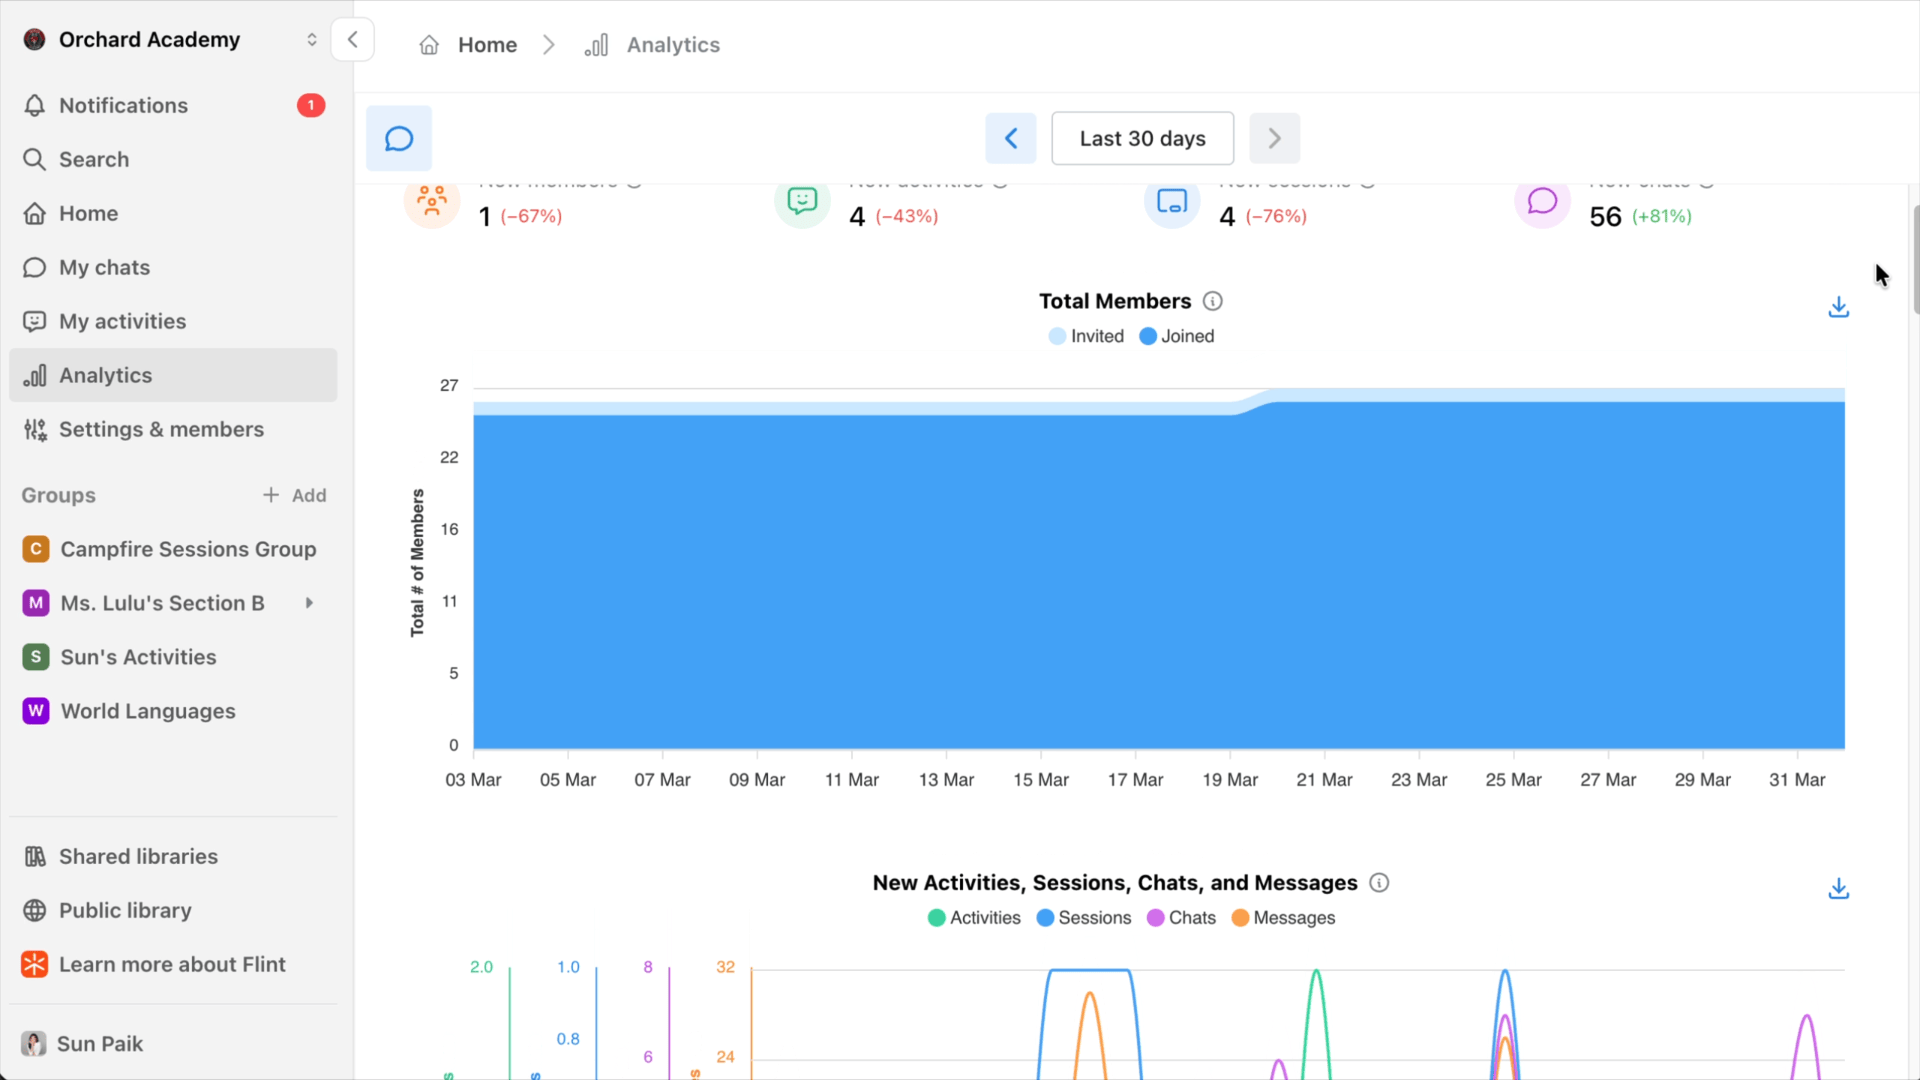This screenshot has width=1920, height=1080.
Task: Download the New Activities chart data
Action: 1839,889
